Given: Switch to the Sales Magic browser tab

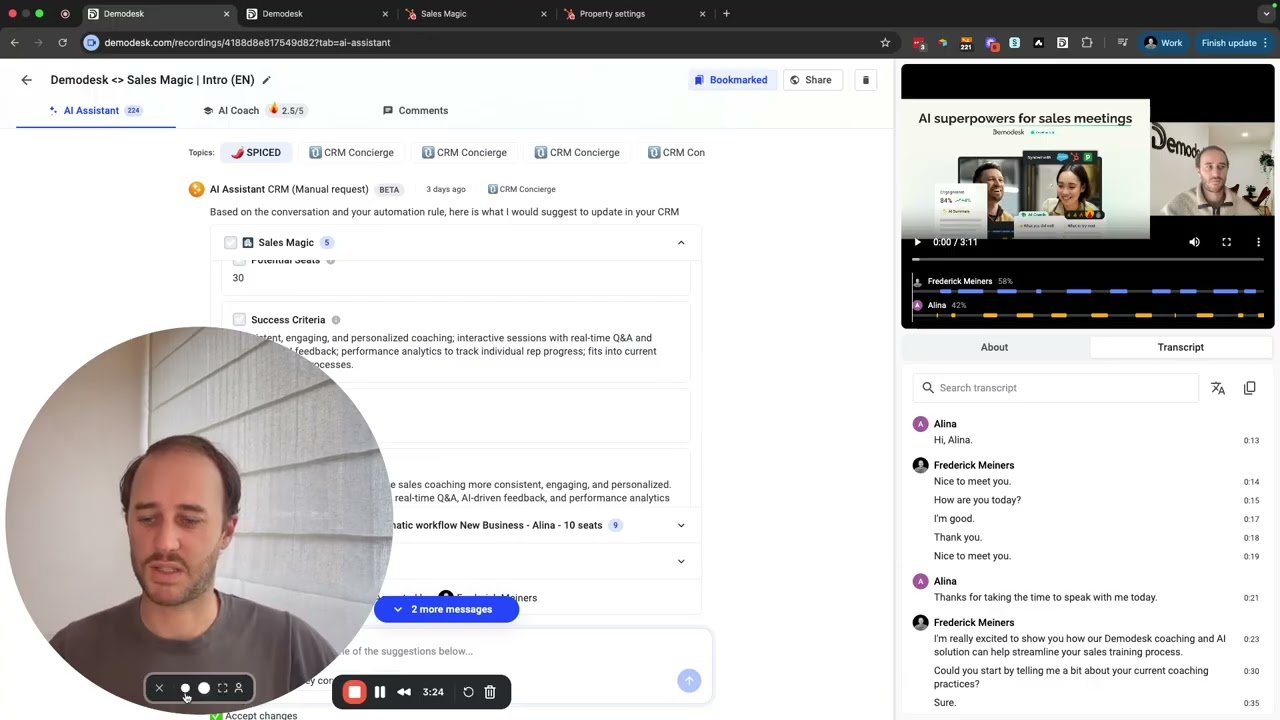Looking at the screenshot, I should click(476, 14).
